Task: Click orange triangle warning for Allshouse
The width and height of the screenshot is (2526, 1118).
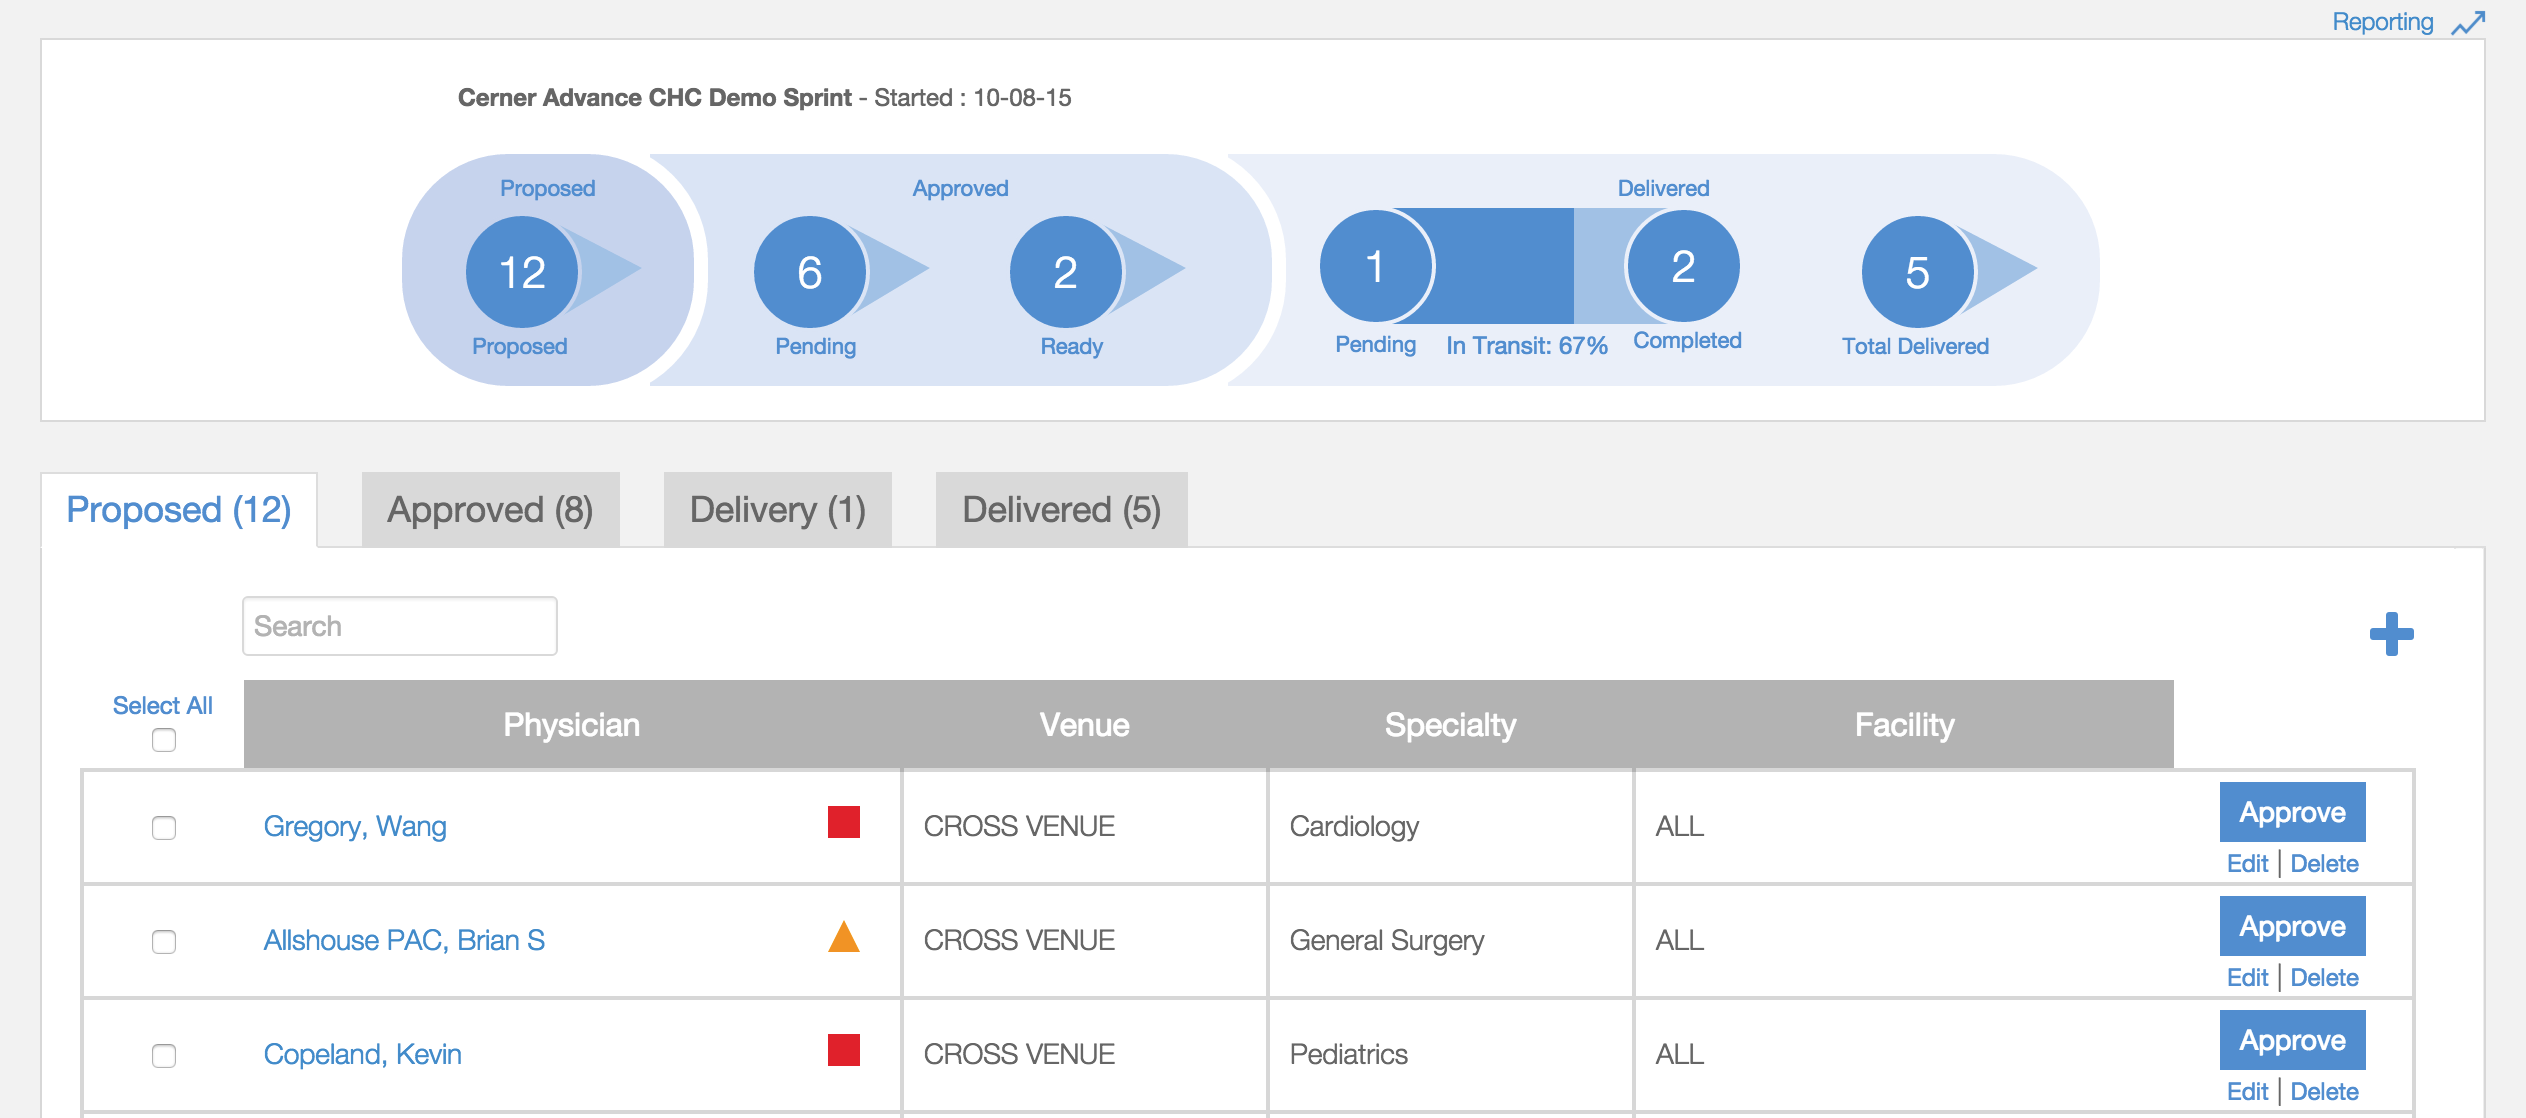Action: tap(844, 936)
